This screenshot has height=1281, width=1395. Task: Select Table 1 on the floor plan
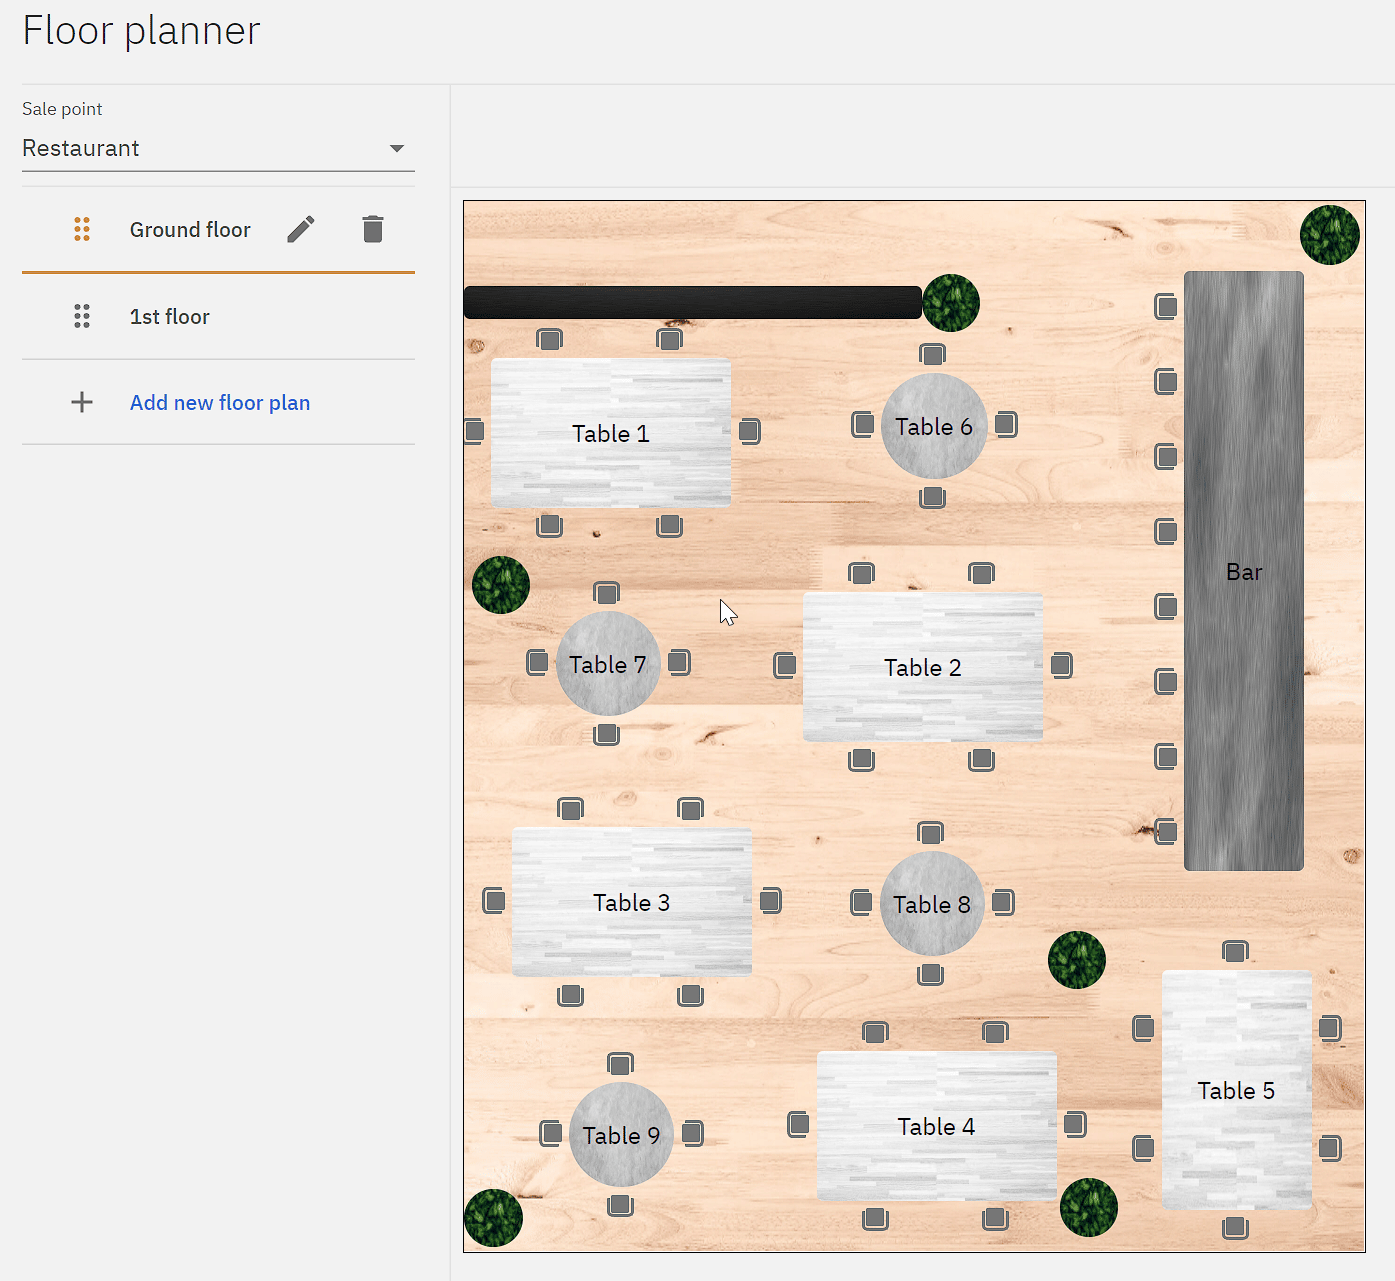point(611,433)
